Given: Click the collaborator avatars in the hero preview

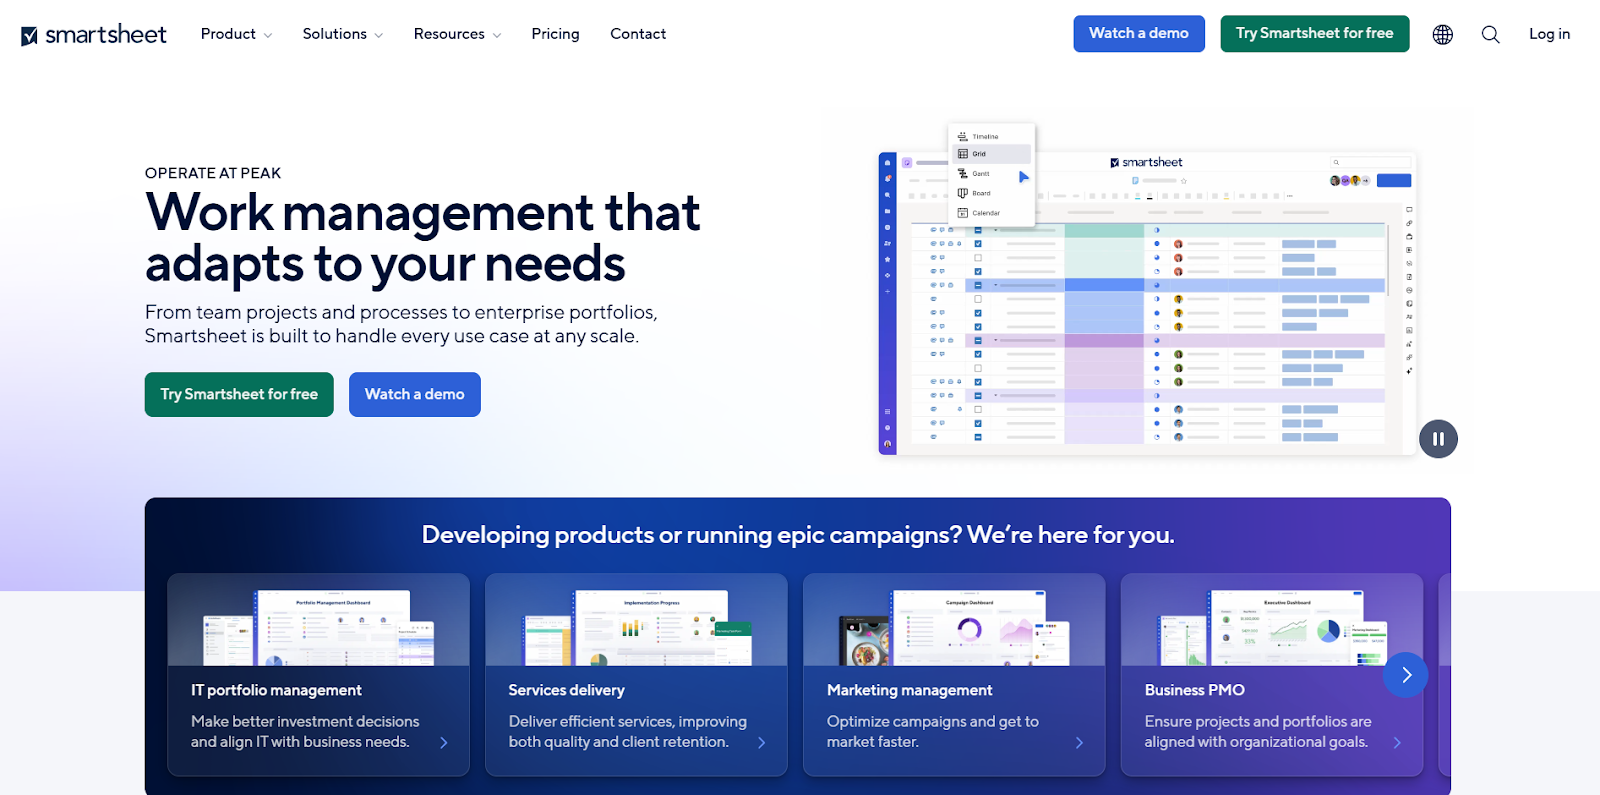Looking at the screenshot, I should [1350, 181].
